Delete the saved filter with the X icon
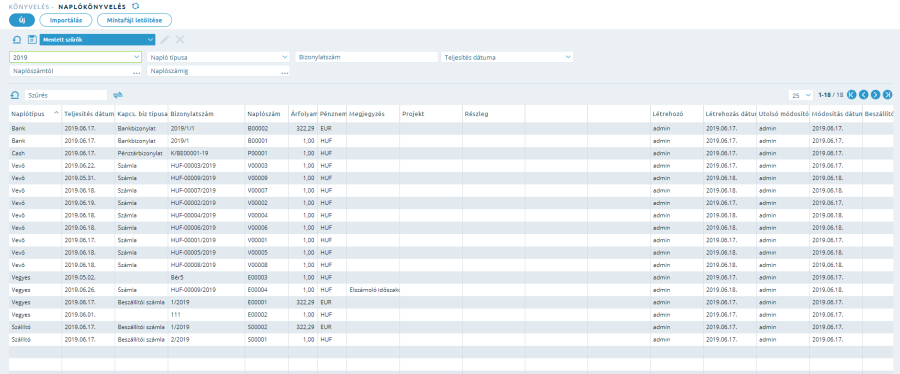The width and height of the screenshot is (900, 374). coord(180,40)
